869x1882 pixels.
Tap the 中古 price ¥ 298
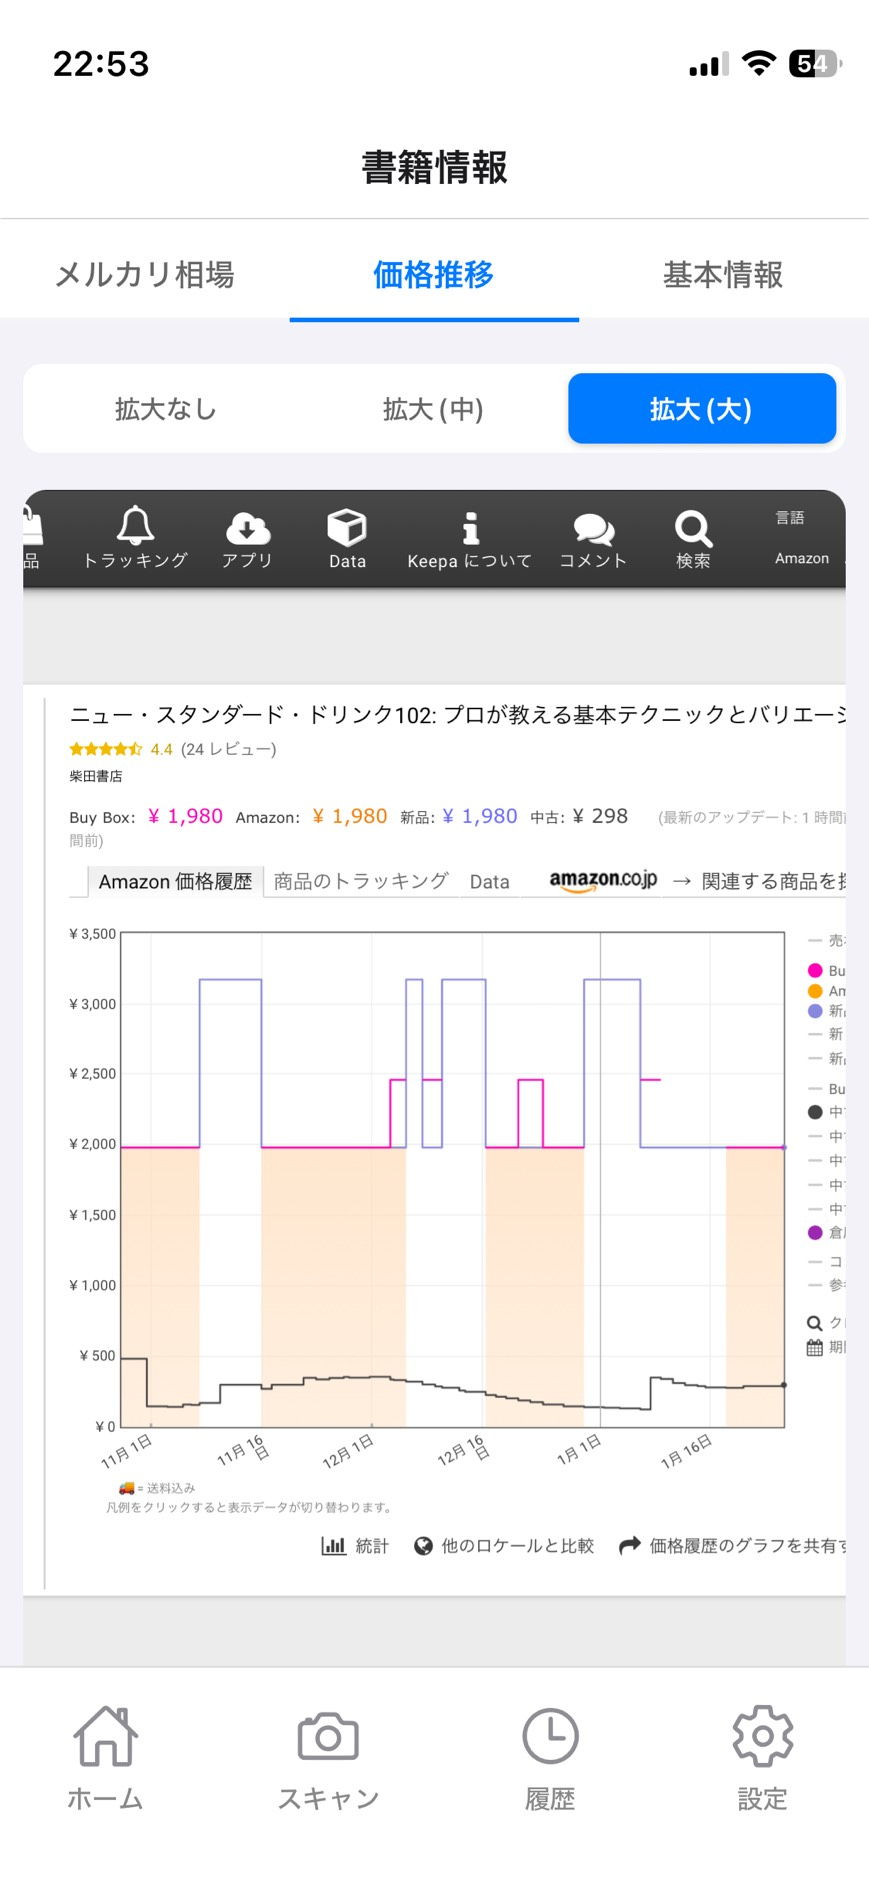point(600,816)
